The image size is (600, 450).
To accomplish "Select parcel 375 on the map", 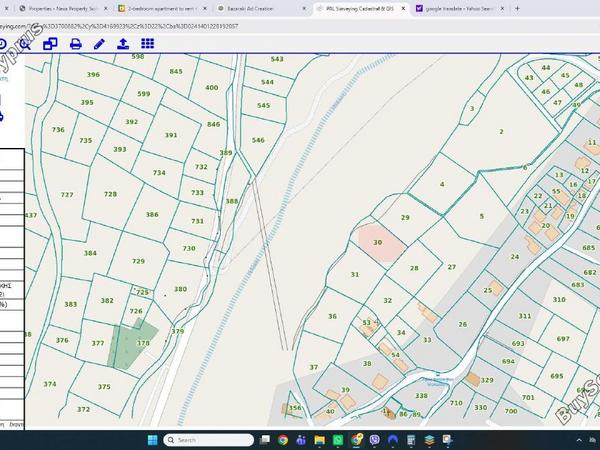I will coord(104,387).
